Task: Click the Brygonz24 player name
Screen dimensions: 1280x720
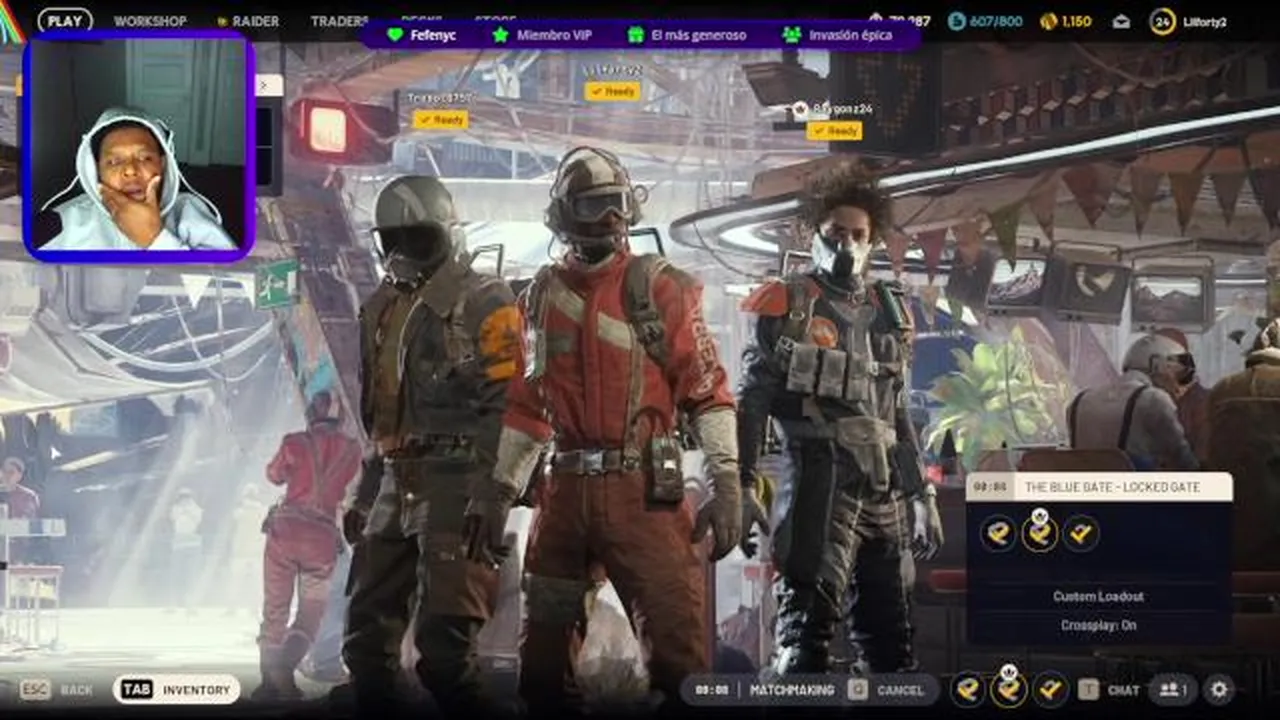Action: pyautogui.click(x=842, y=108)
